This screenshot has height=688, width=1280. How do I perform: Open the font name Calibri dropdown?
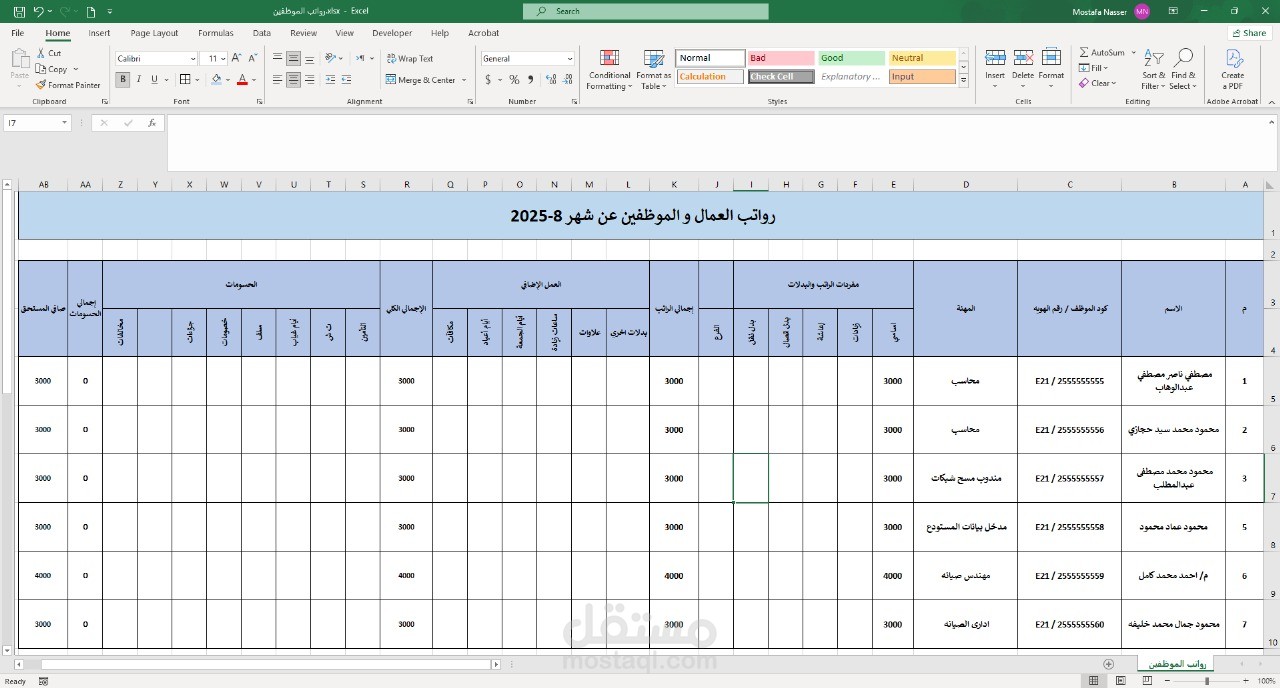192,59
